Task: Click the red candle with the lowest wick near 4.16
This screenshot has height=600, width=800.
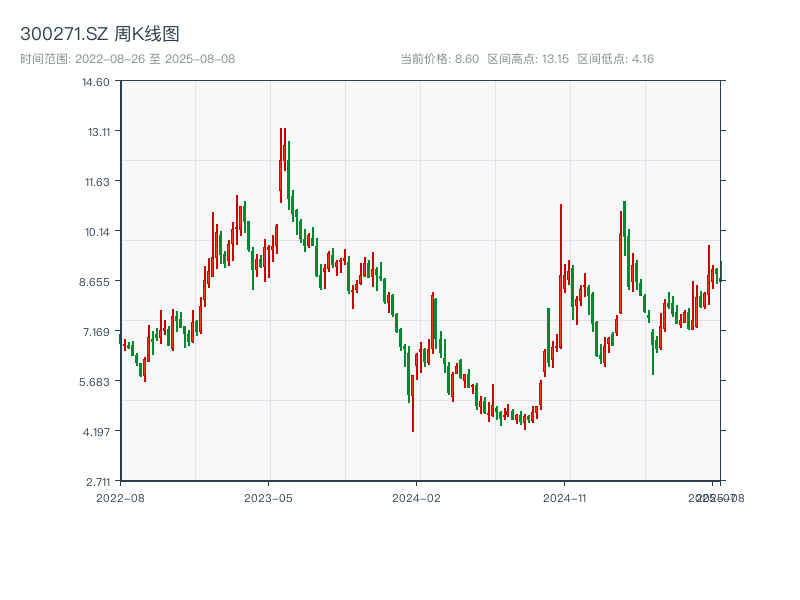Action: coord(413,403)
